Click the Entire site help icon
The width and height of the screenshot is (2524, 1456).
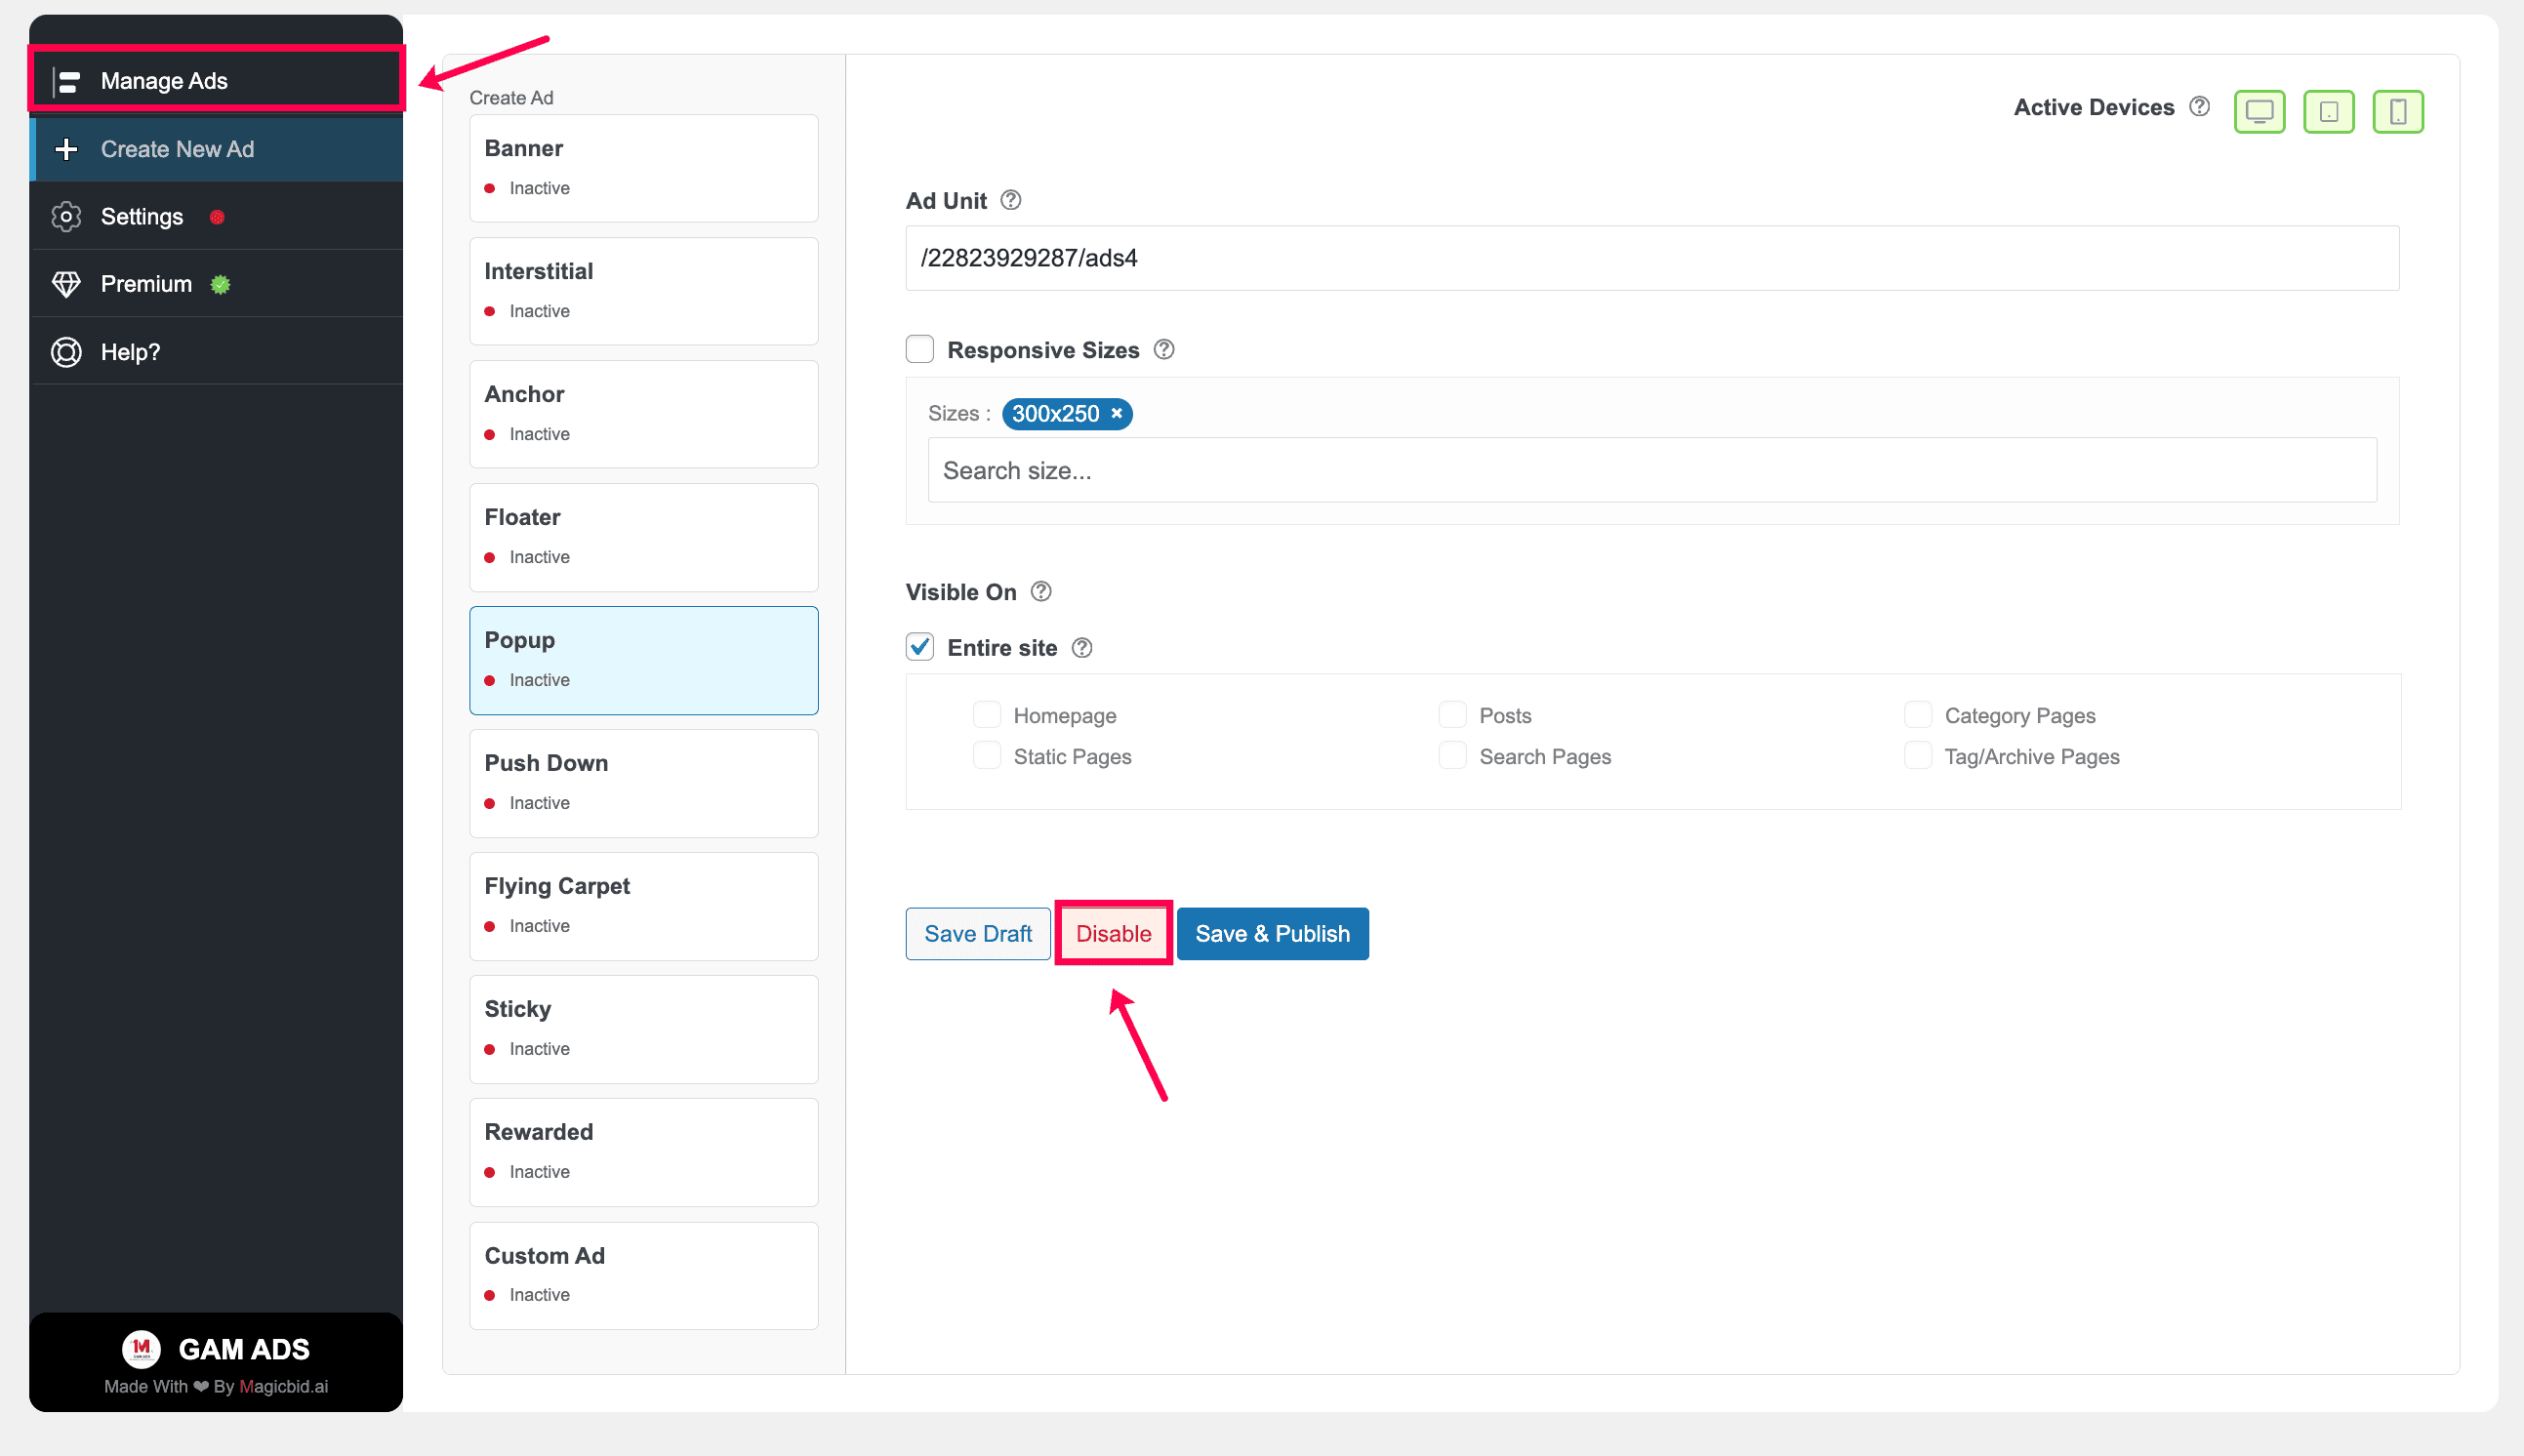pyautogui.click(x=1081, y=648)
